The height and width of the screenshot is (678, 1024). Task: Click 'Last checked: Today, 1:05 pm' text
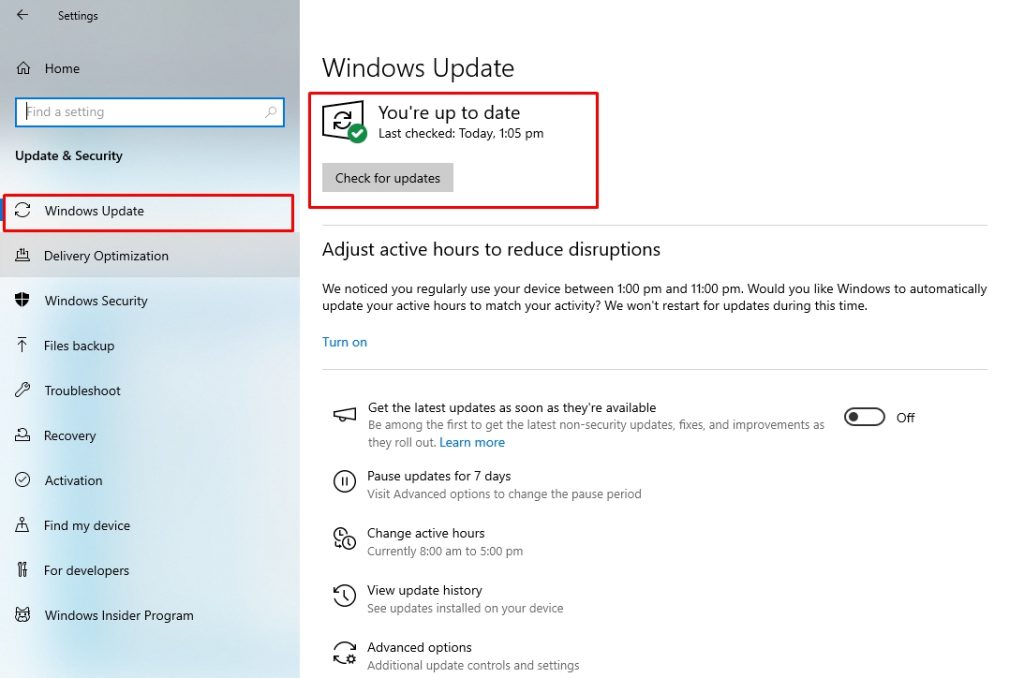pos(461,133)
